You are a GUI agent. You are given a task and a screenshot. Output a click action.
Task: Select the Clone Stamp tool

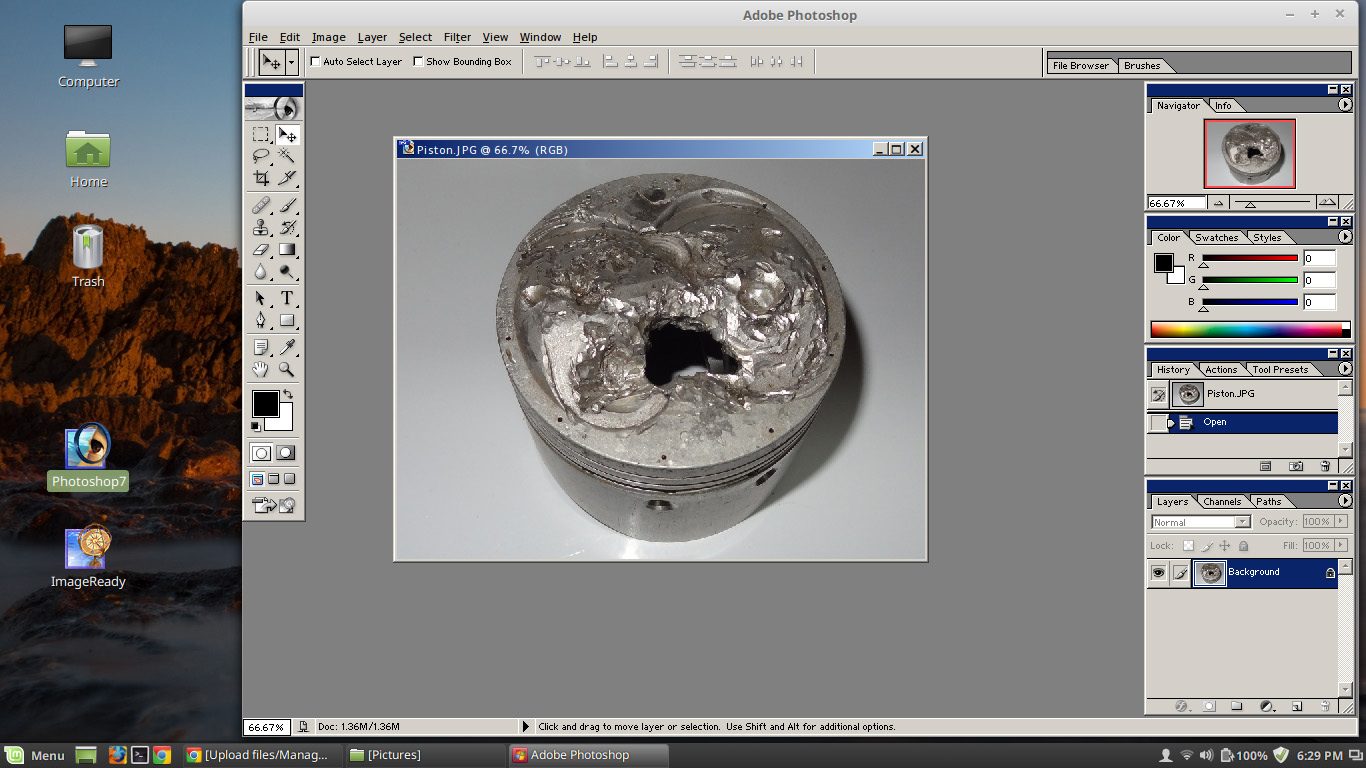(x=261, y=227)
